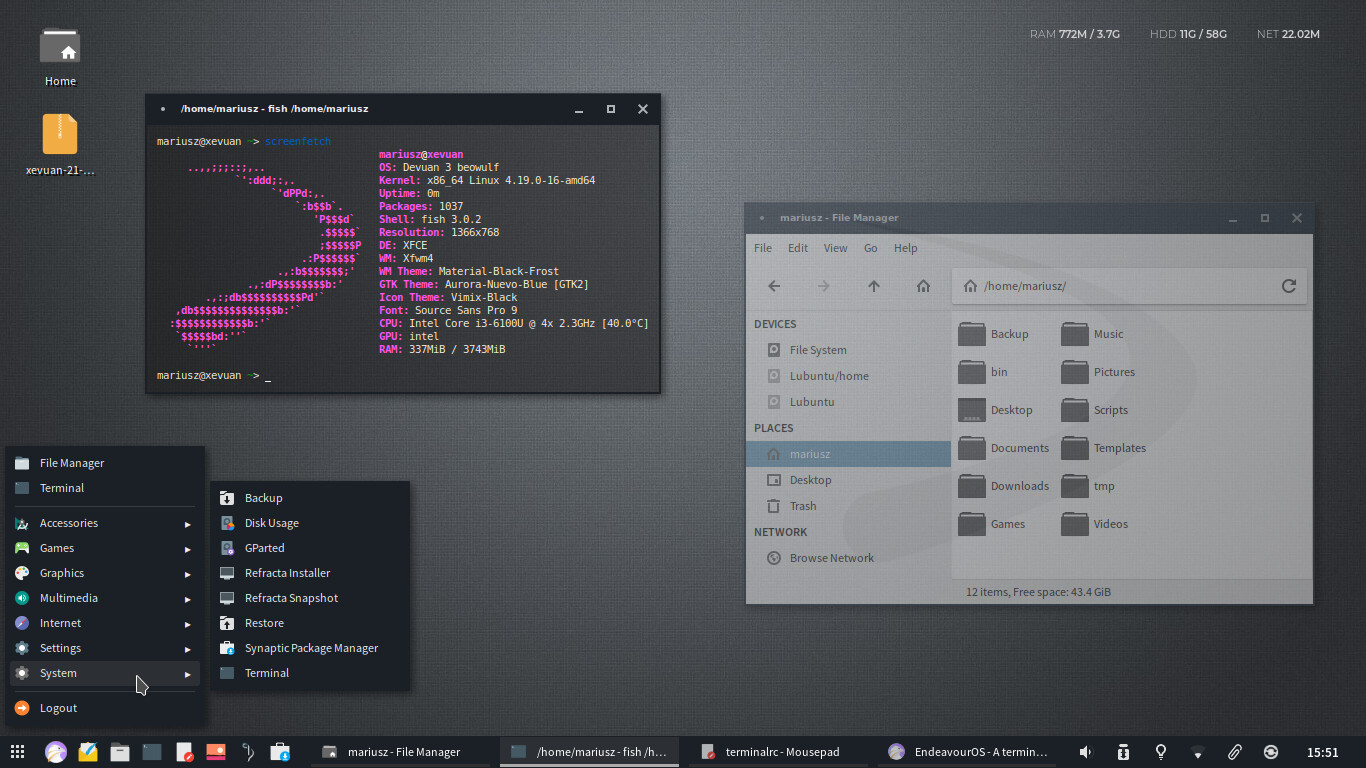Open the File Manager window menu dot
1366x768 pixels.
762,218
